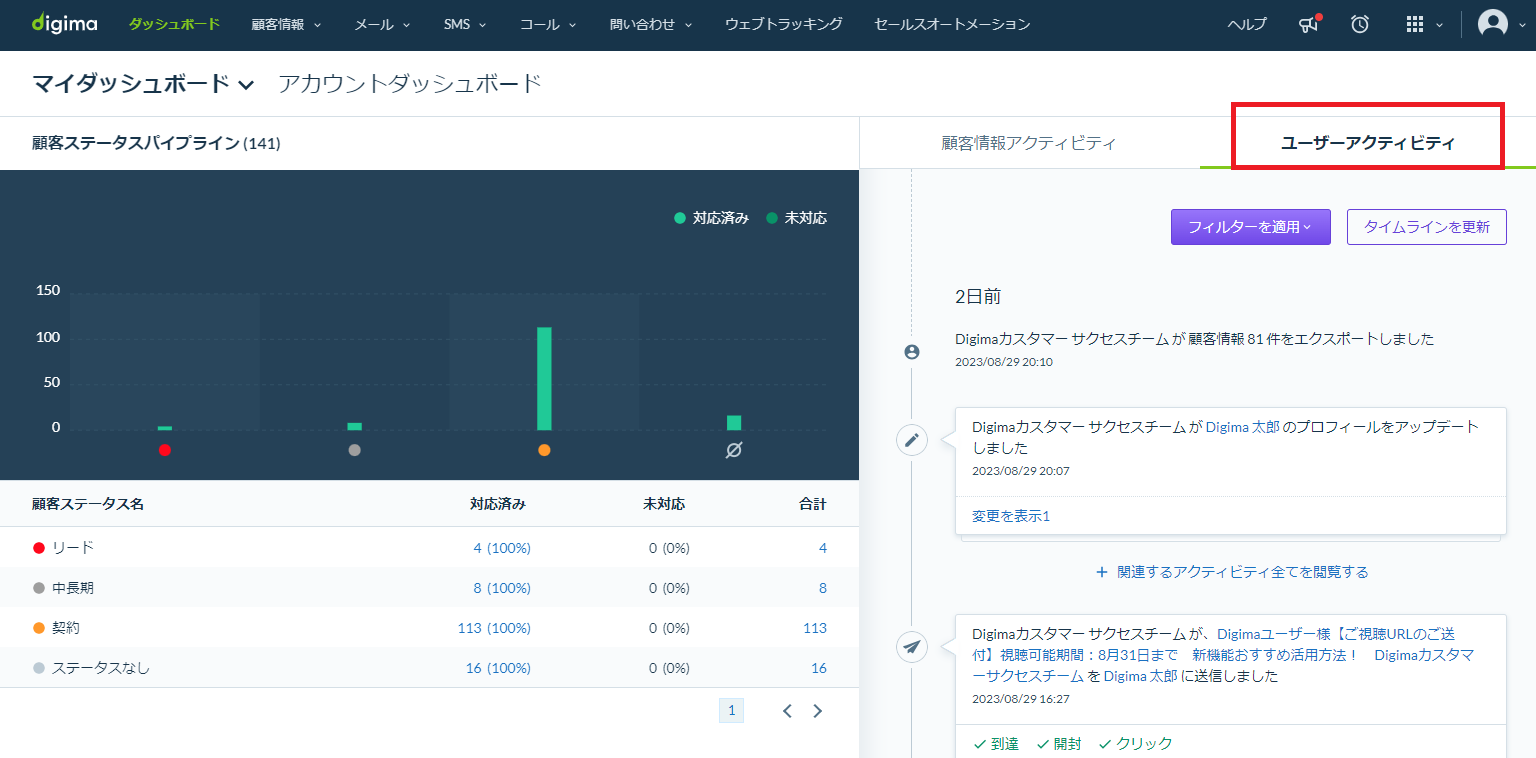Click the 合計 column header

click(x=813, y=504)
